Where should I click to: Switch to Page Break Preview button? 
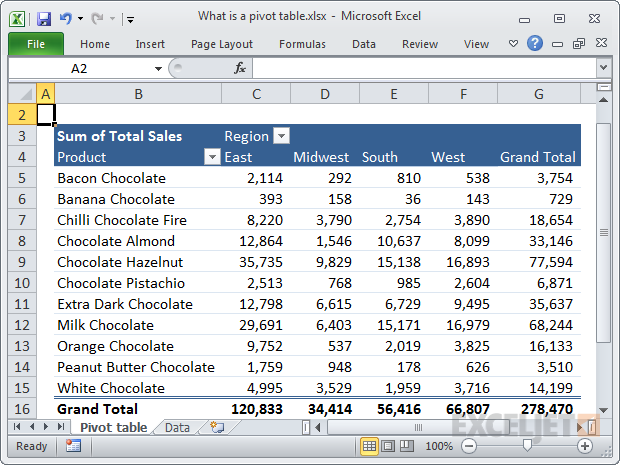tap(406, 446)
